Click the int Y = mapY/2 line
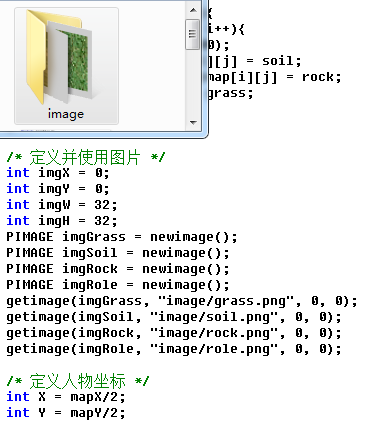This screenshot has height=435, width=375. 66,413
